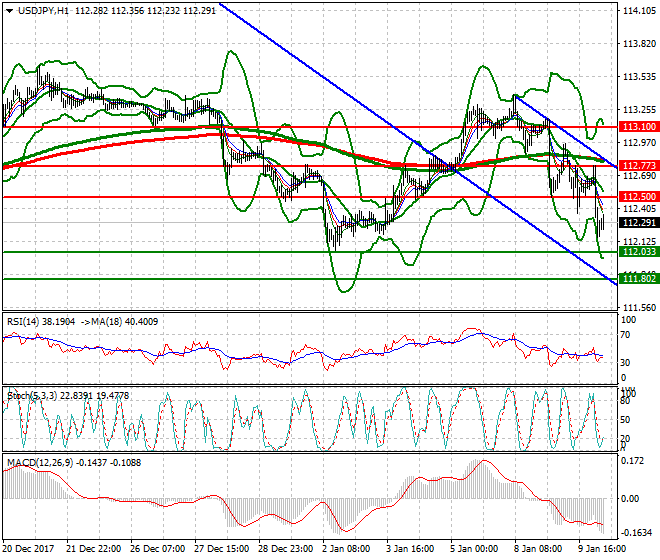Select the USDJPY,H1 chart title text
The image size is (660, 560).
[x=44, y=11]
